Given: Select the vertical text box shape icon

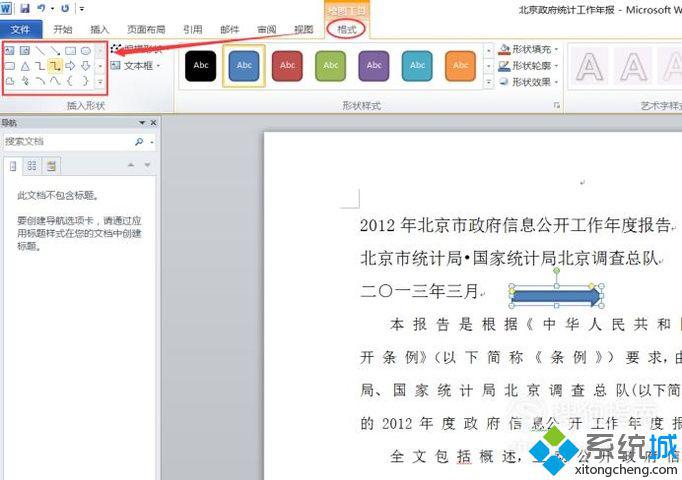Looking at the screenshot, I should click(25, 51).
